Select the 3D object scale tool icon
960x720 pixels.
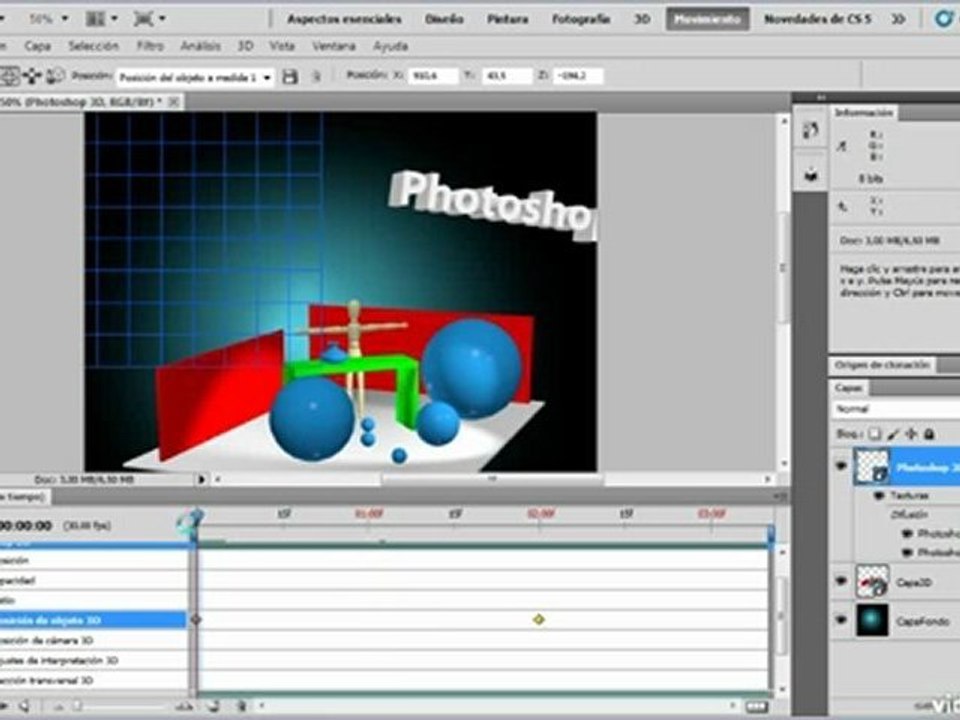tap(55, 77)
